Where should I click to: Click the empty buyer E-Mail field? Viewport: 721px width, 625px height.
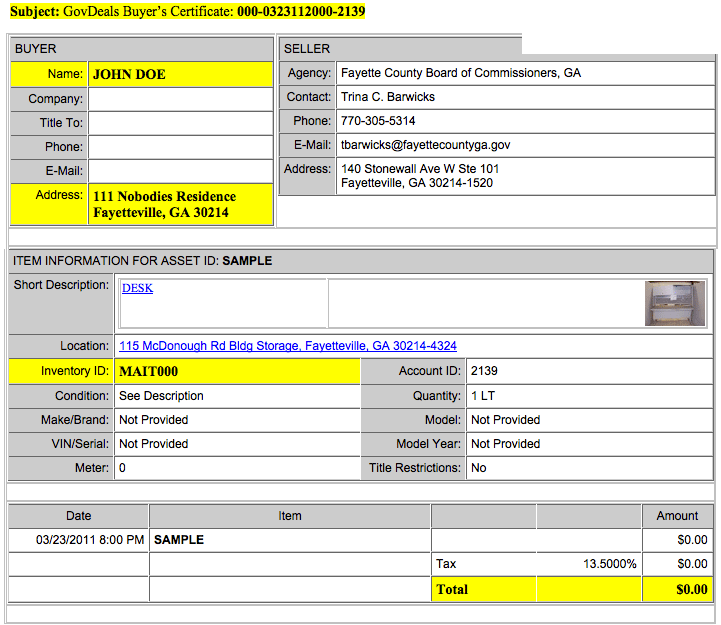coord(181,171)
